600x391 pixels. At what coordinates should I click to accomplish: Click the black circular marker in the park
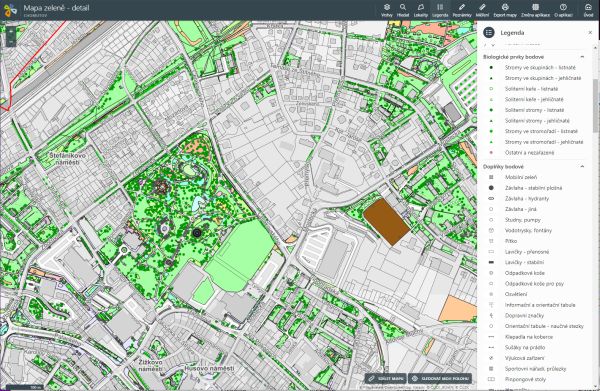click(x=197, y=233)
